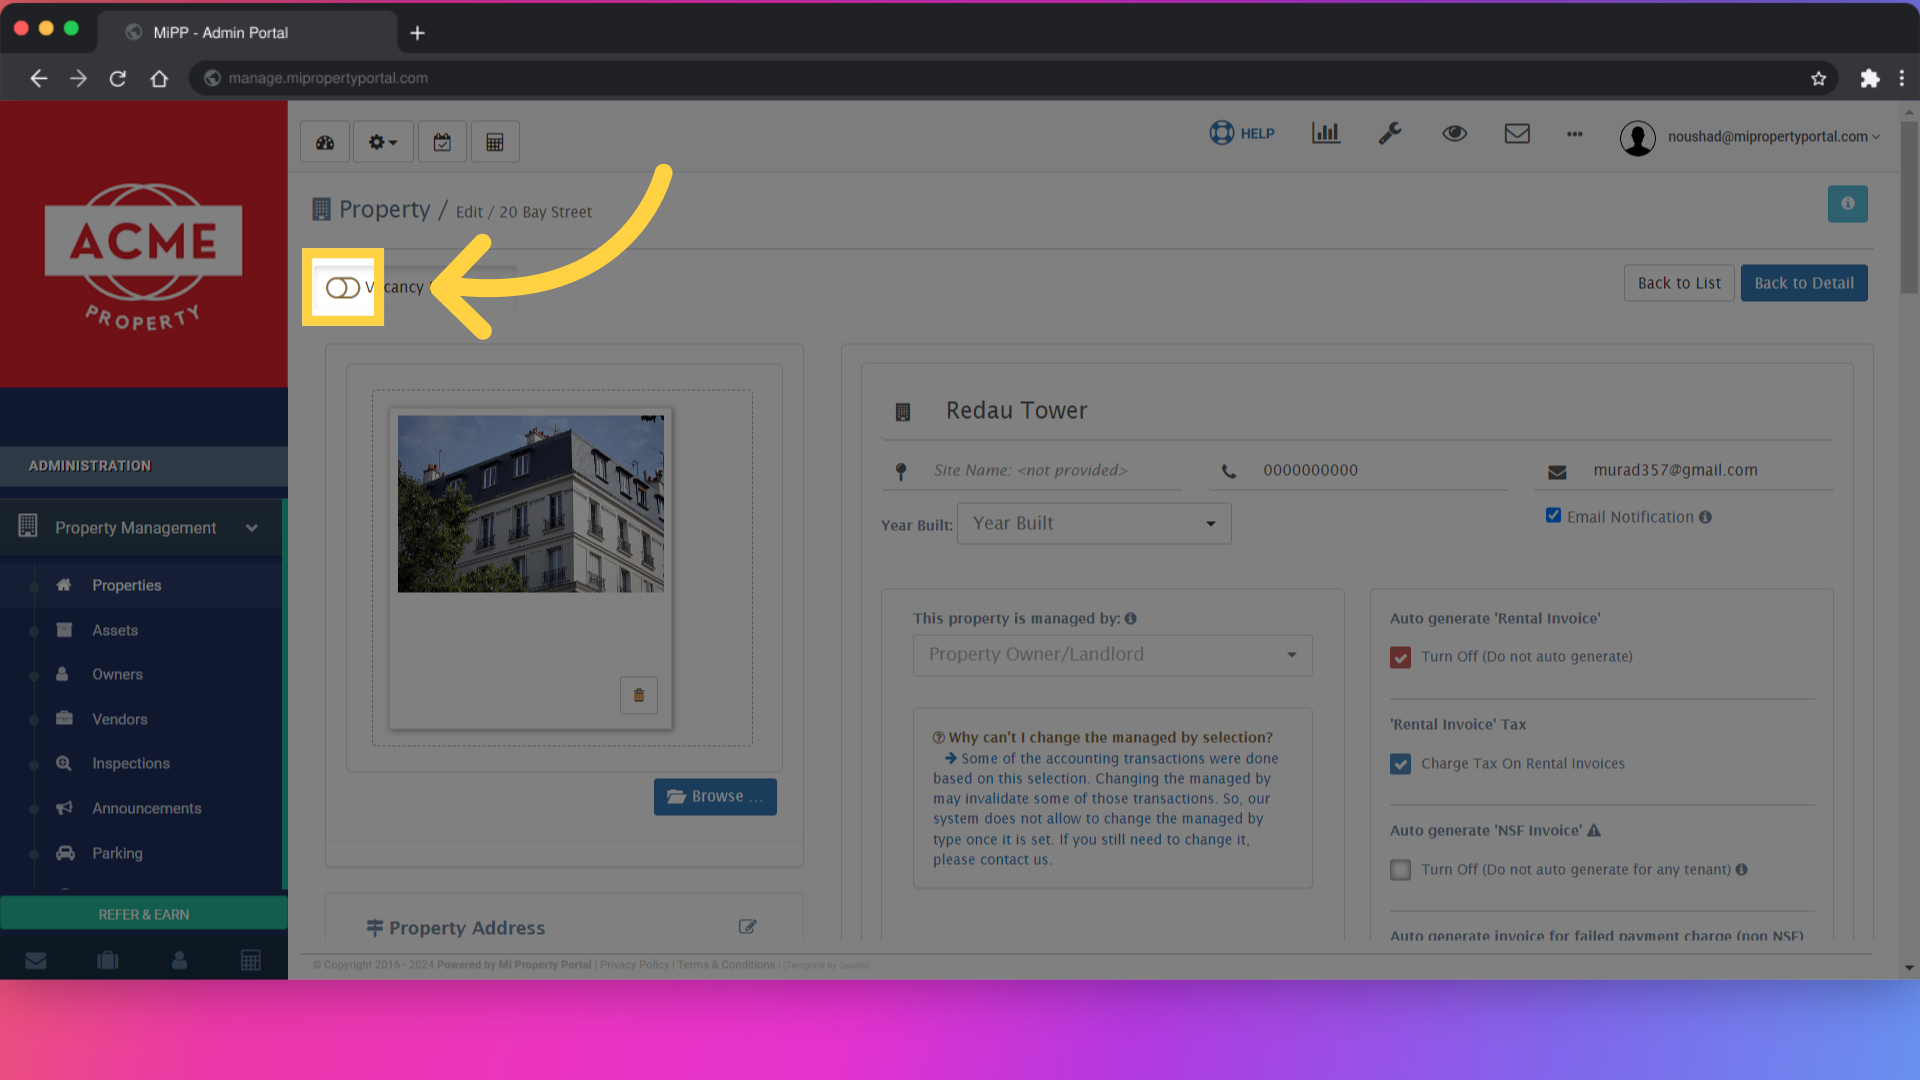This screenshot has height=1080, width=1920.
Task: Open the Property Owner/Landlord dropdown
Action: pyautogui.click(x=1112, y=655)
